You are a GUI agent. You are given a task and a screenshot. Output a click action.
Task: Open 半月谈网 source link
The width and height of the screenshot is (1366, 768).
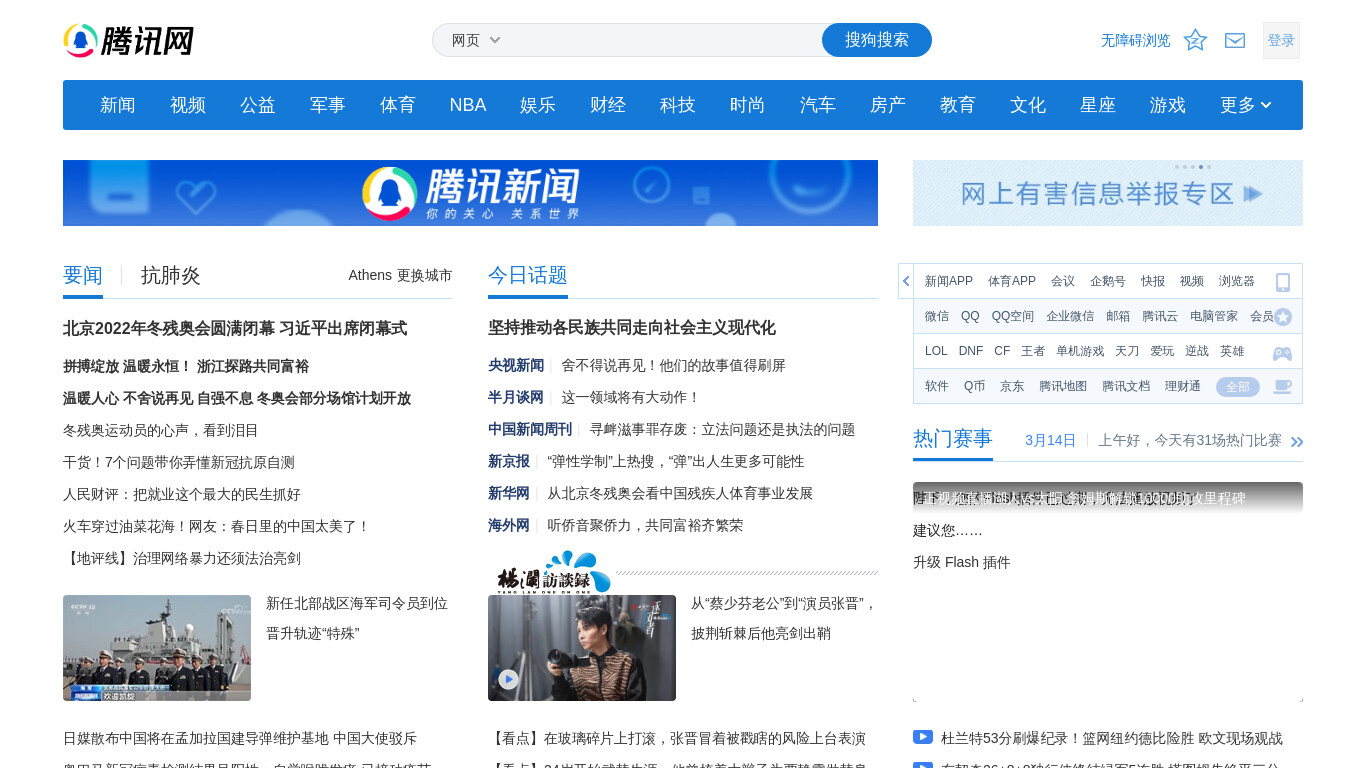(516, 398)
